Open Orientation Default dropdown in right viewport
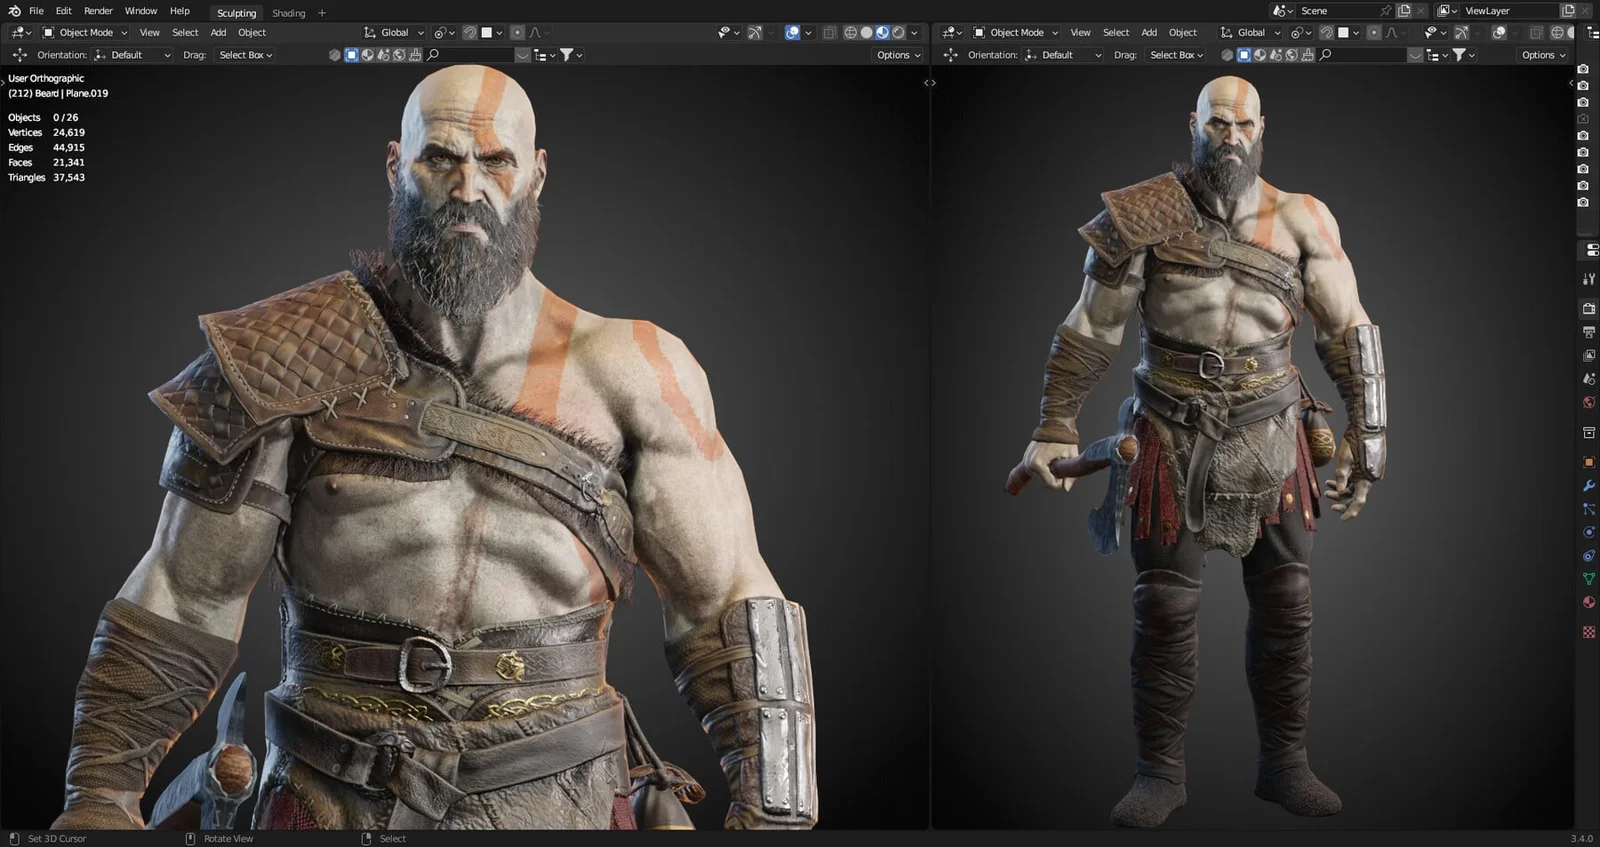This screenshot has height=847, width=1600. 1063,55
